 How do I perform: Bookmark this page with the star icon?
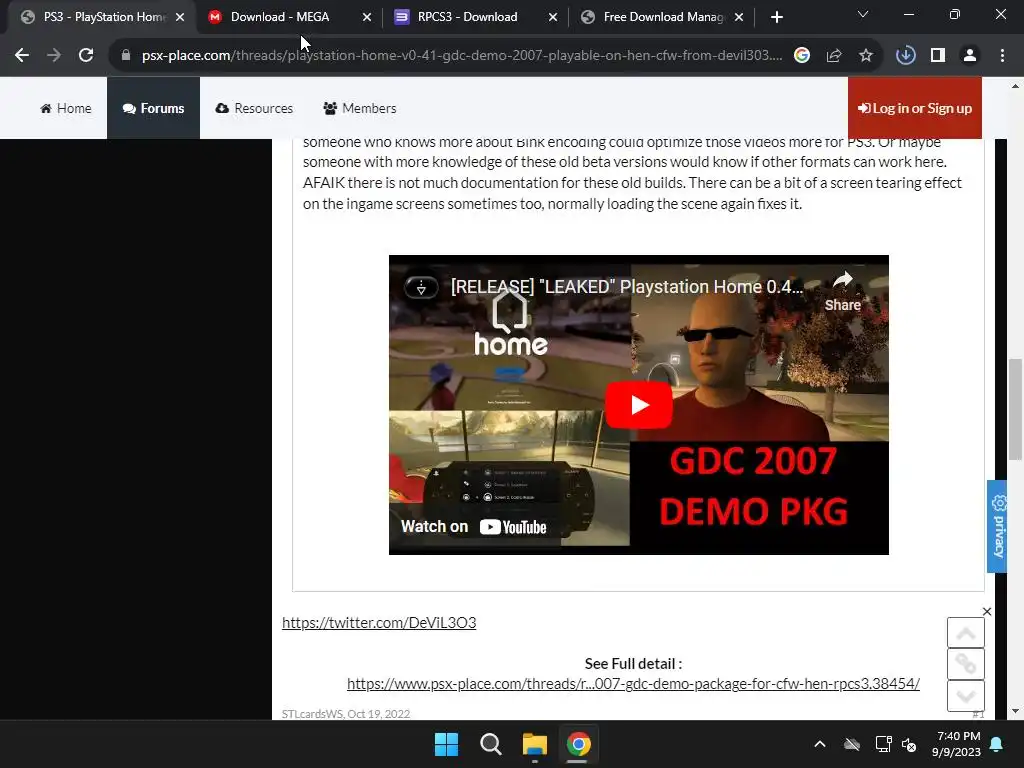[x=865, y=56]
